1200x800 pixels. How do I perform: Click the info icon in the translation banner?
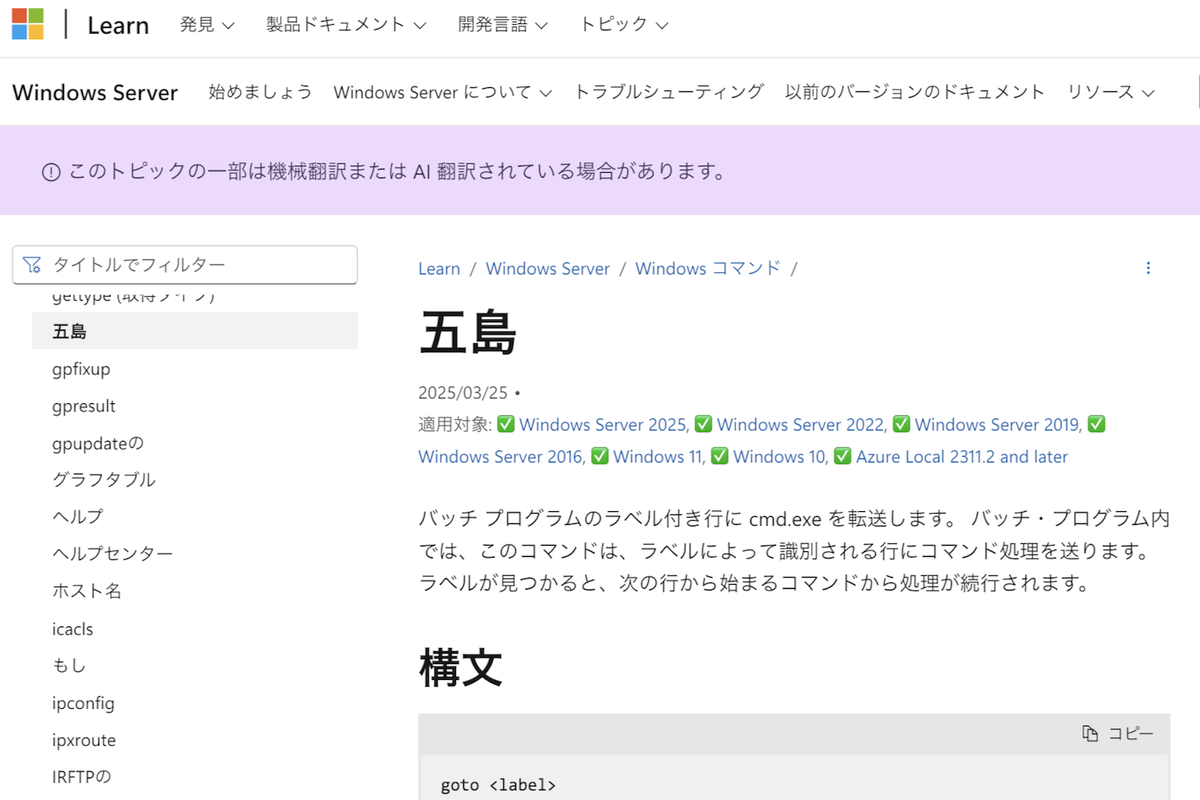click(50, 172)
